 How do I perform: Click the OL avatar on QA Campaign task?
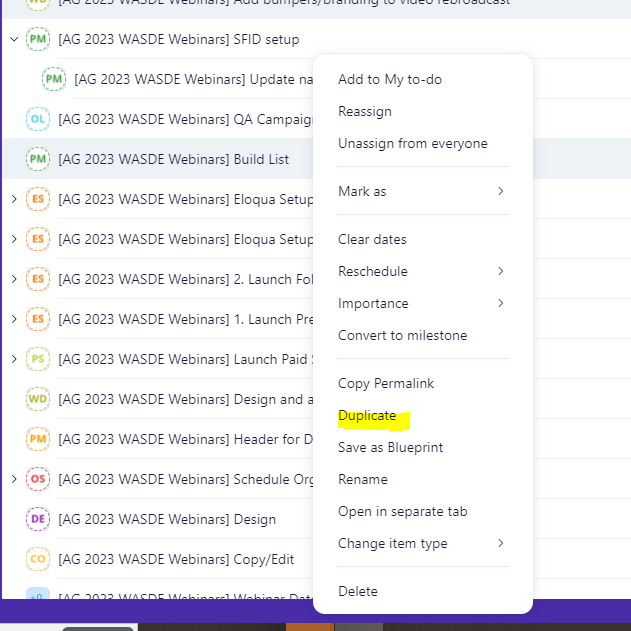click(x=38, y=120)
